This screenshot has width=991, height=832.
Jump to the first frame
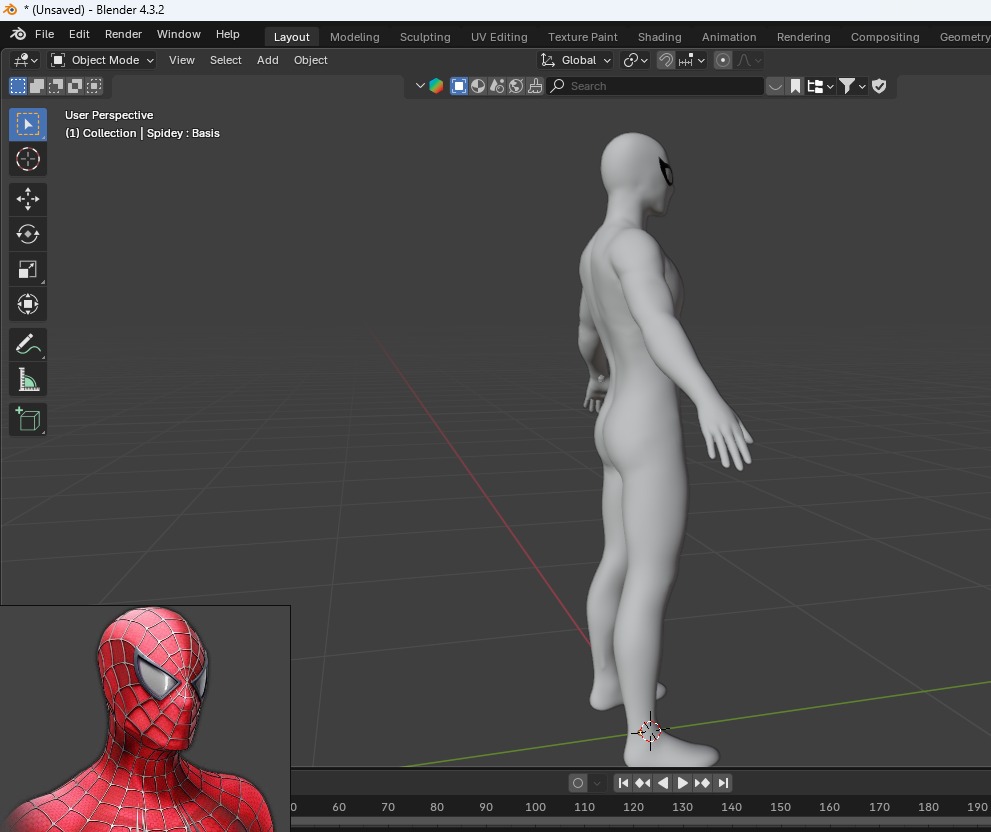[623, 783]
